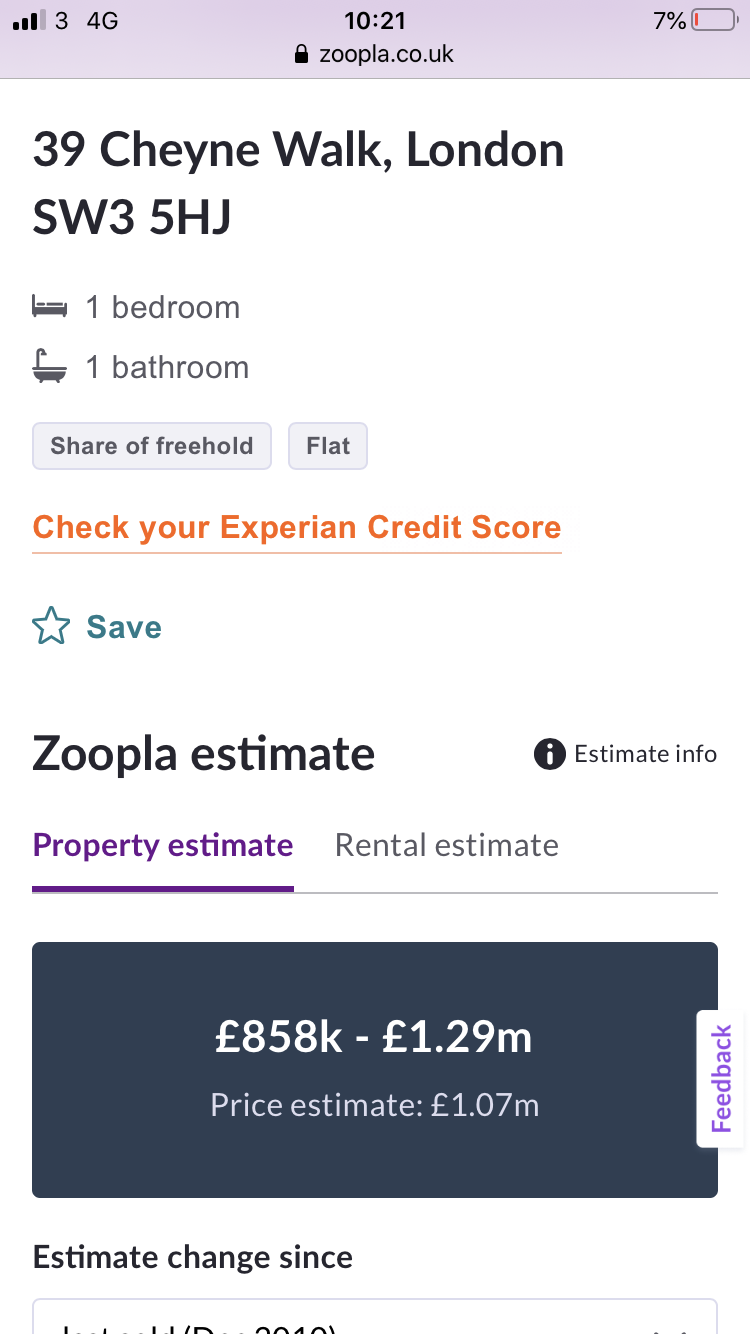Switch to the Rental estimate tab
The image size is (750, 1334).
[446, 845]
